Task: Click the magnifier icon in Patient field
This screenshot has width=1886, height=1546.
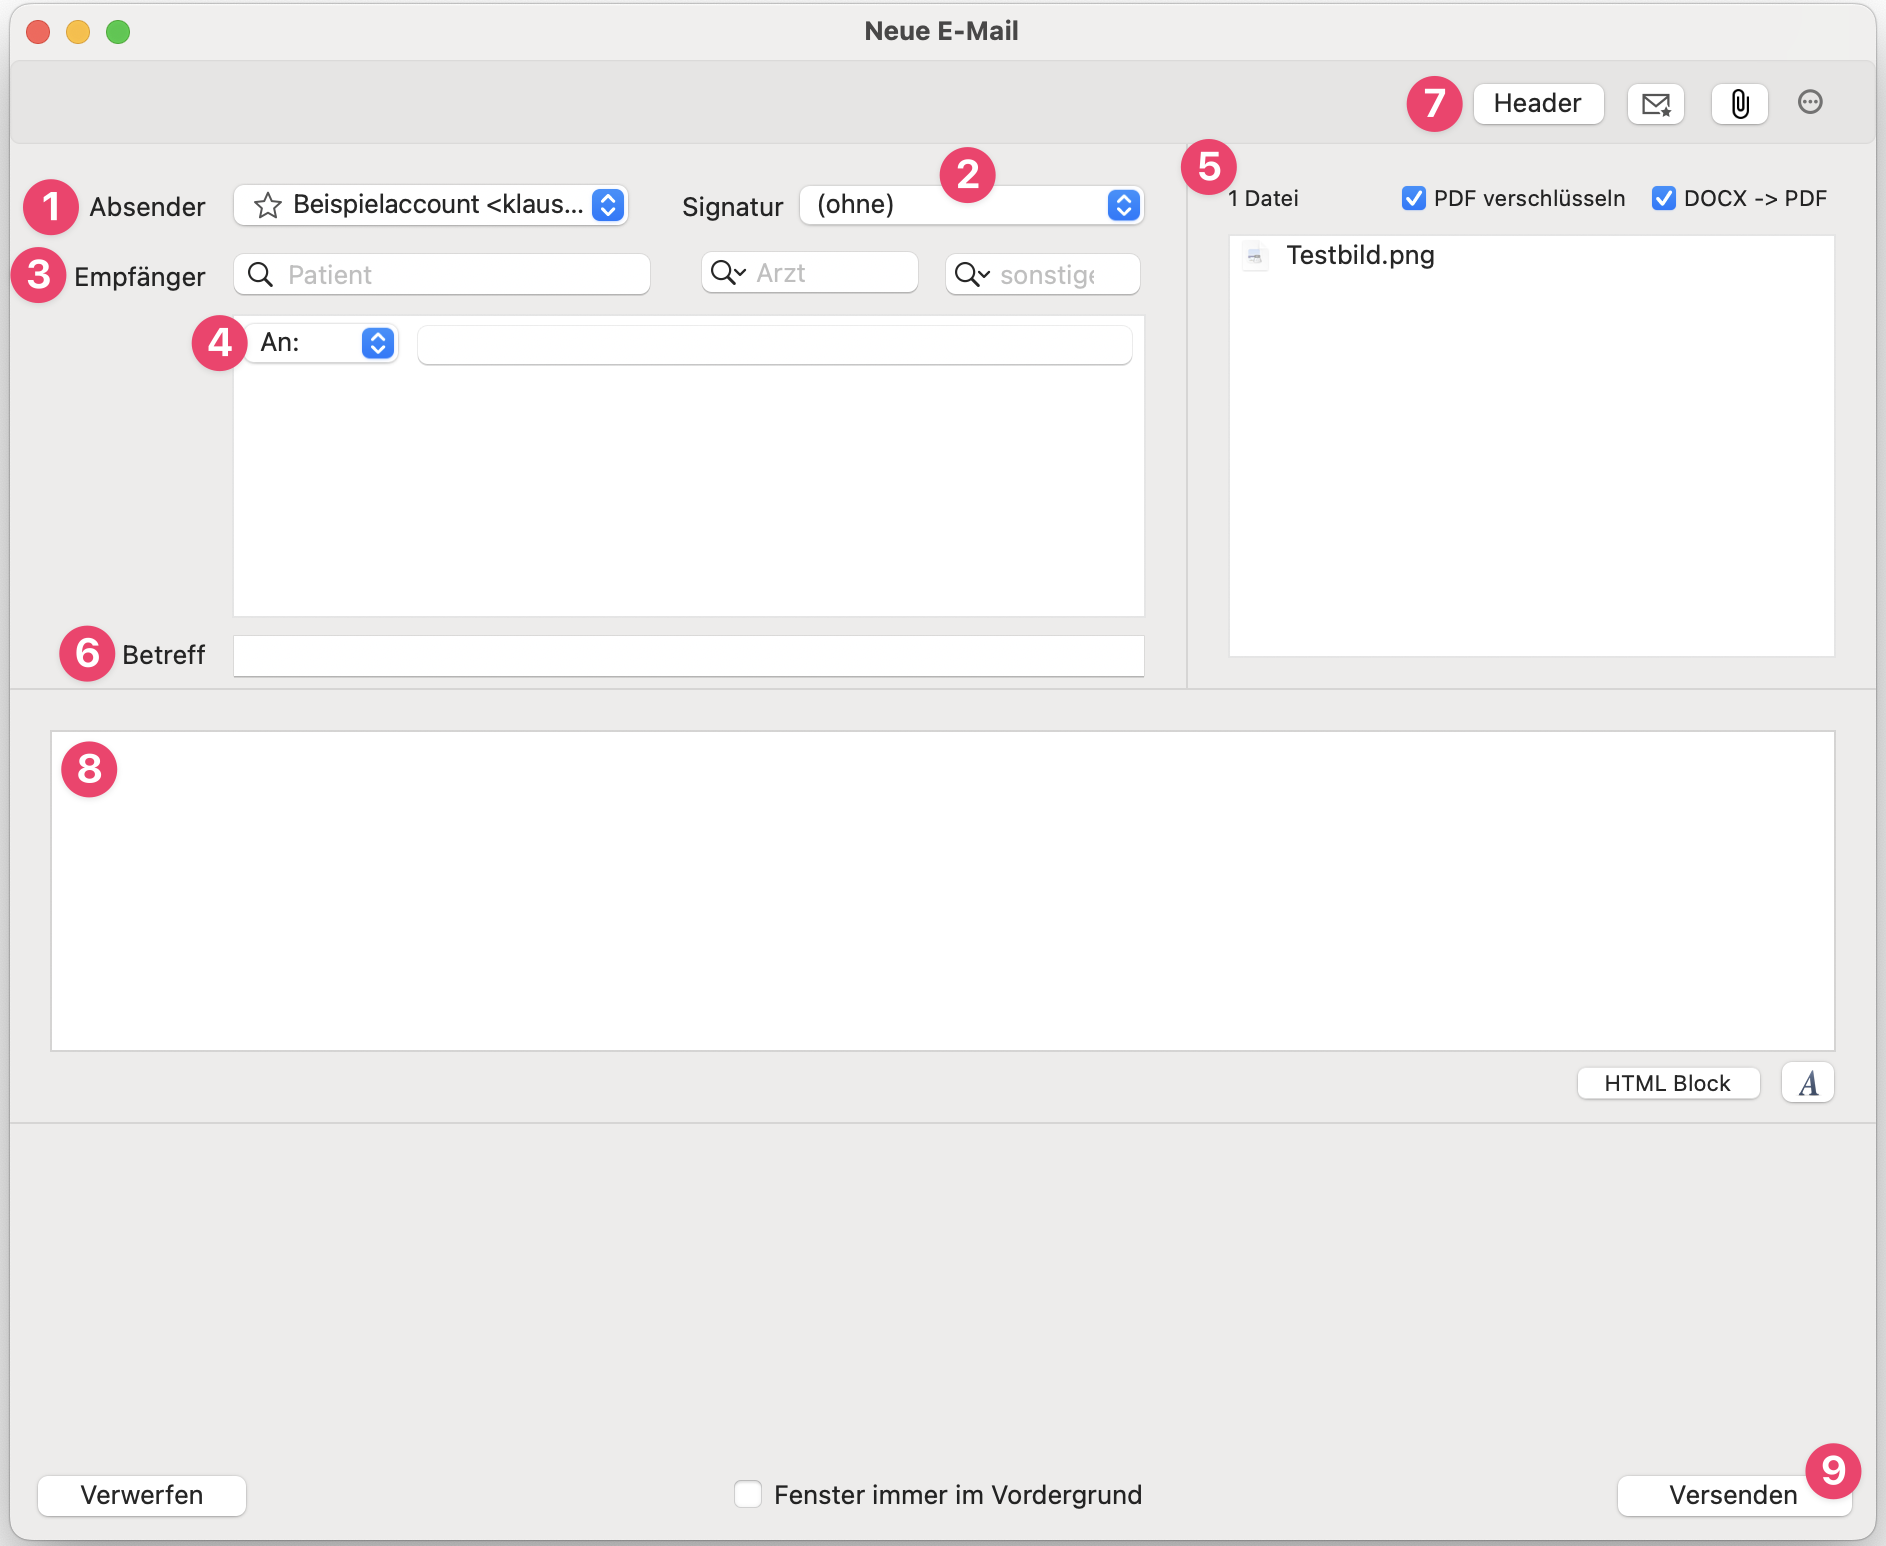Action: pos(260,274)
